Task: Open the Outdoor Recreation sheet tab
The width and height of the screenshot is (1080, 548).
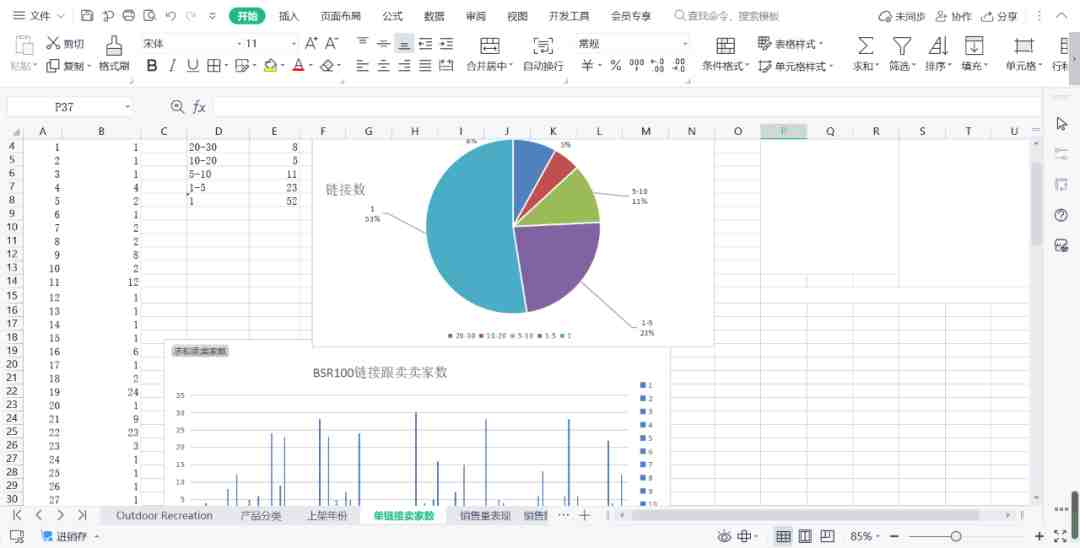Action: click(x=164, y=516)
